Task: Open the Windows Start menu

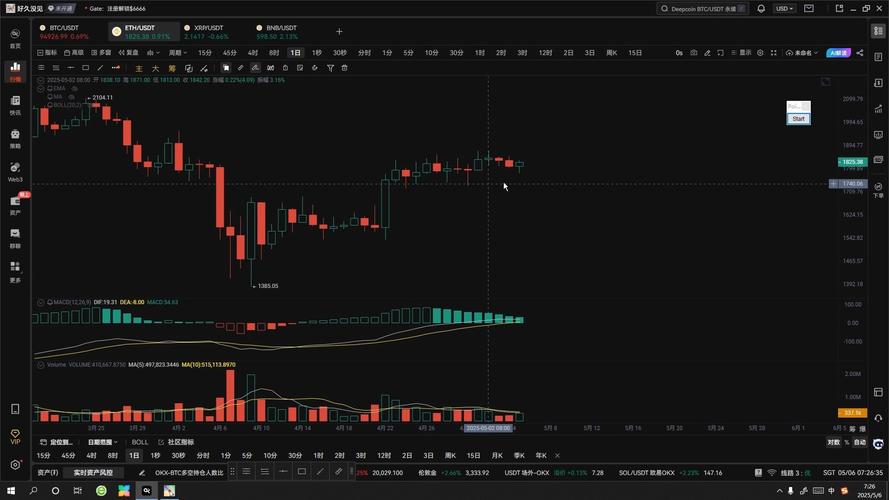Action: click(x=11, y=490)
